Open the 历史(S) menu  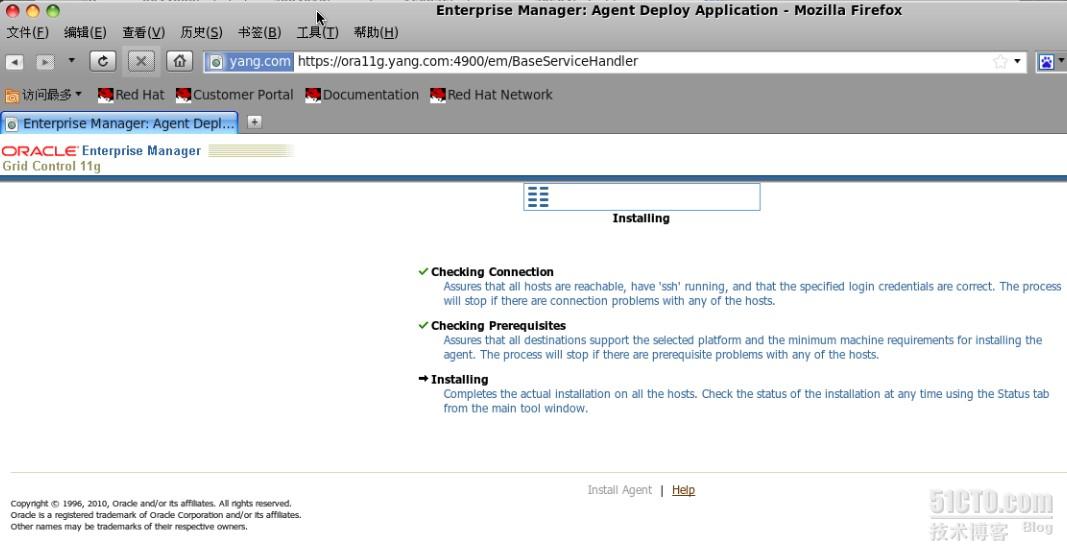pos(201,33)
